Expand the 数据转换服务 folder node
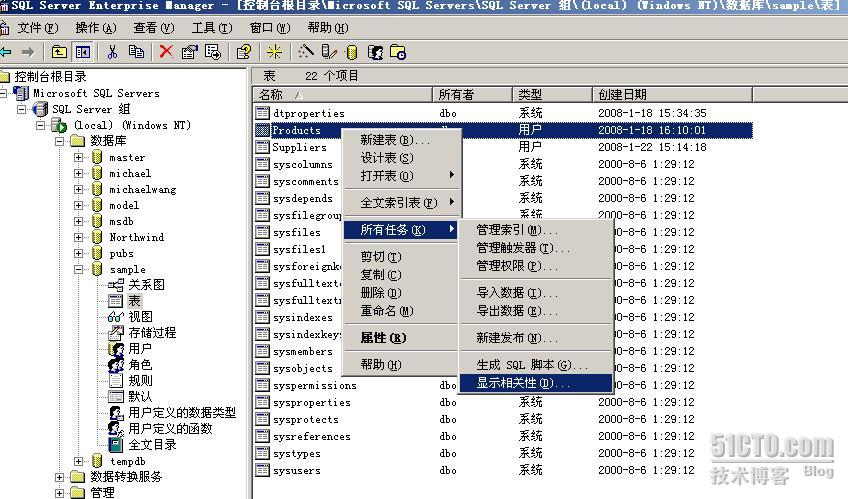Image resolution: width=848 pixels, height=499 pixels. [59, 477]
